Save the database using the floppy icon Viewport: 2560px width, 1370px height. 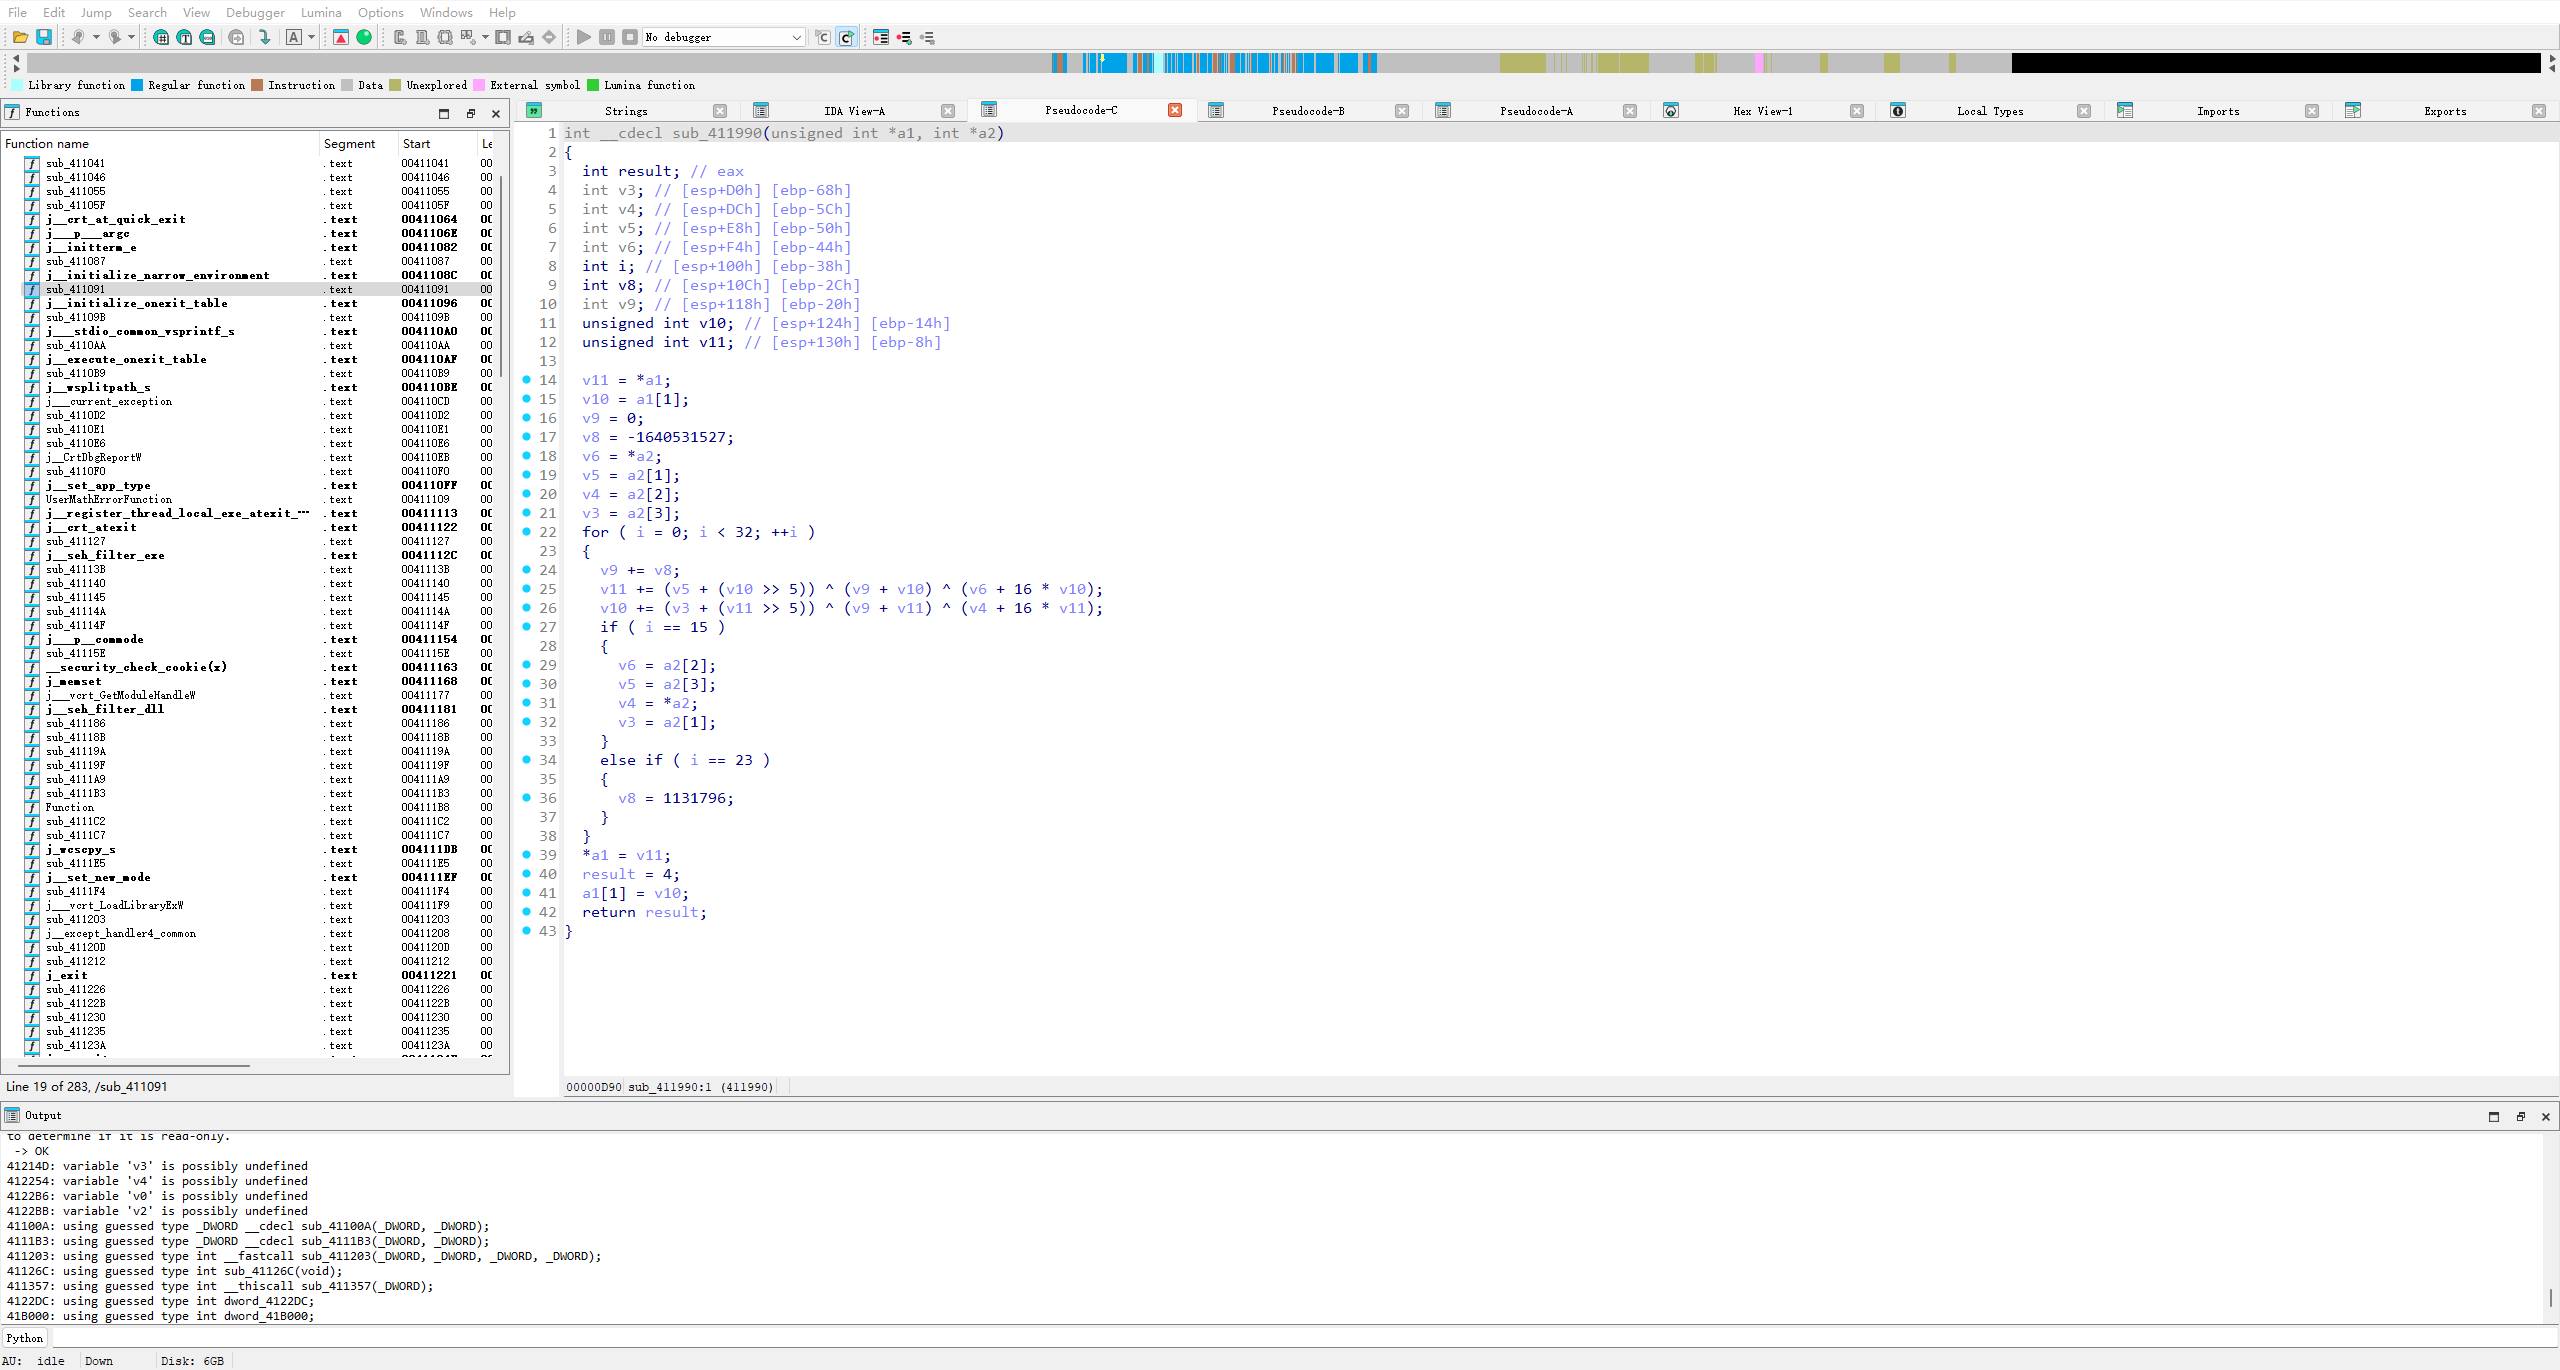point(44,37)
